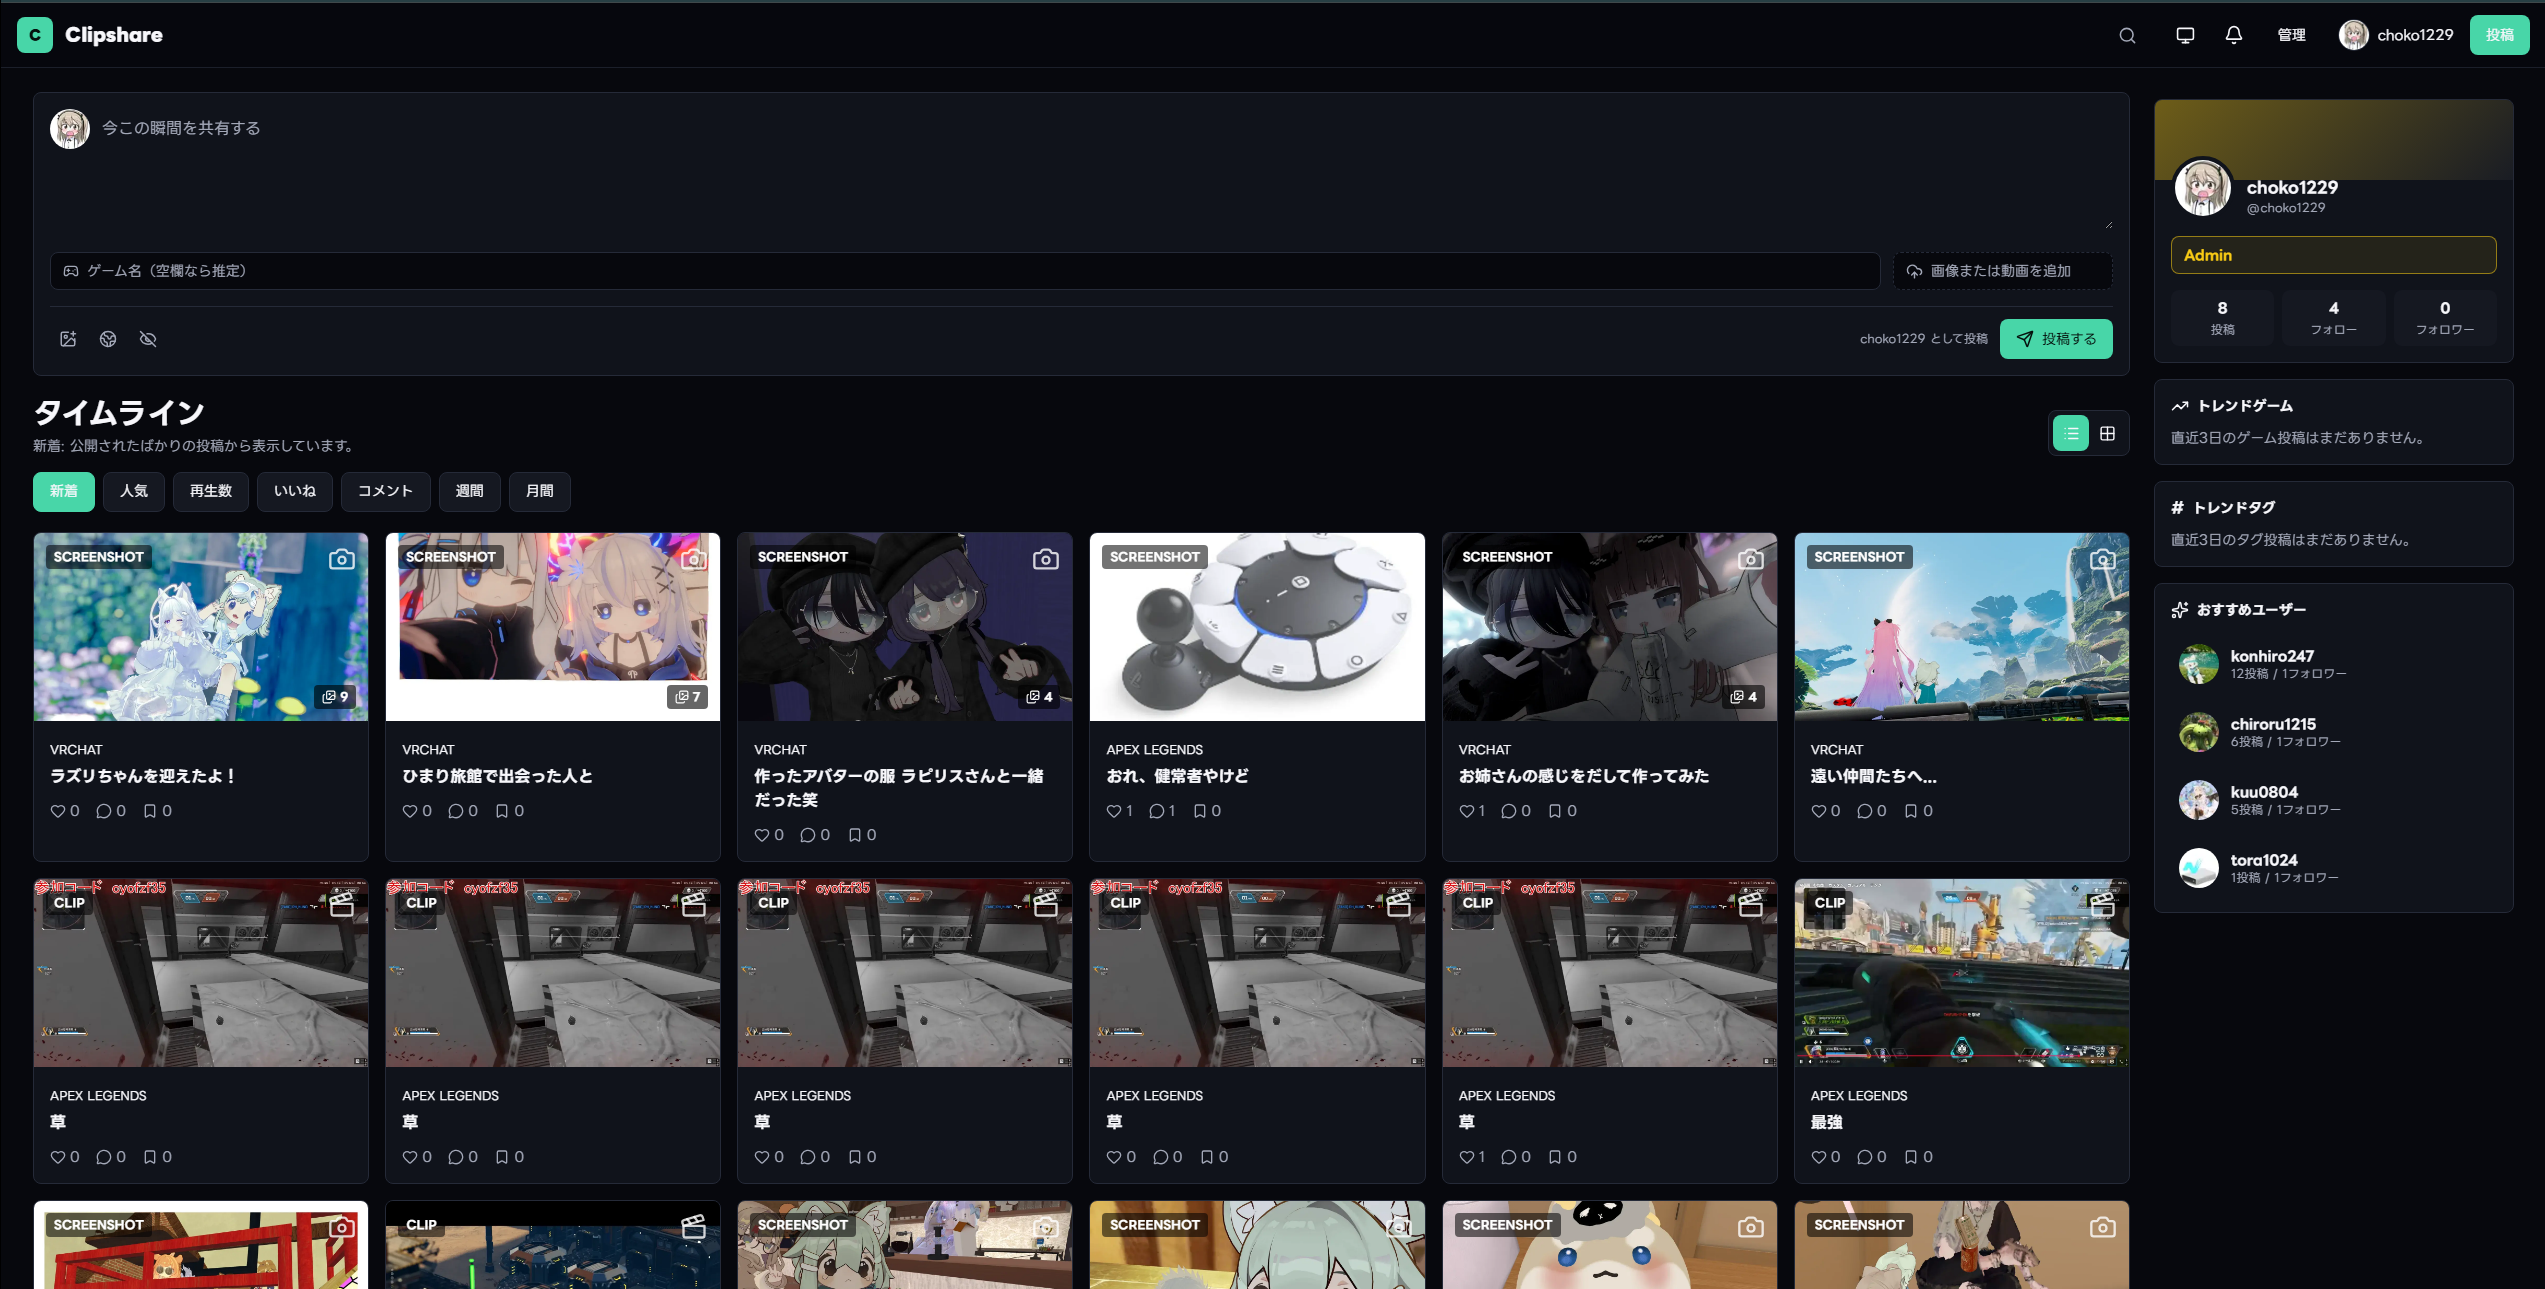Viewport: 2545px width, 1289px height.
Task: Switch timeline to list view
Action: (2071, 434)
